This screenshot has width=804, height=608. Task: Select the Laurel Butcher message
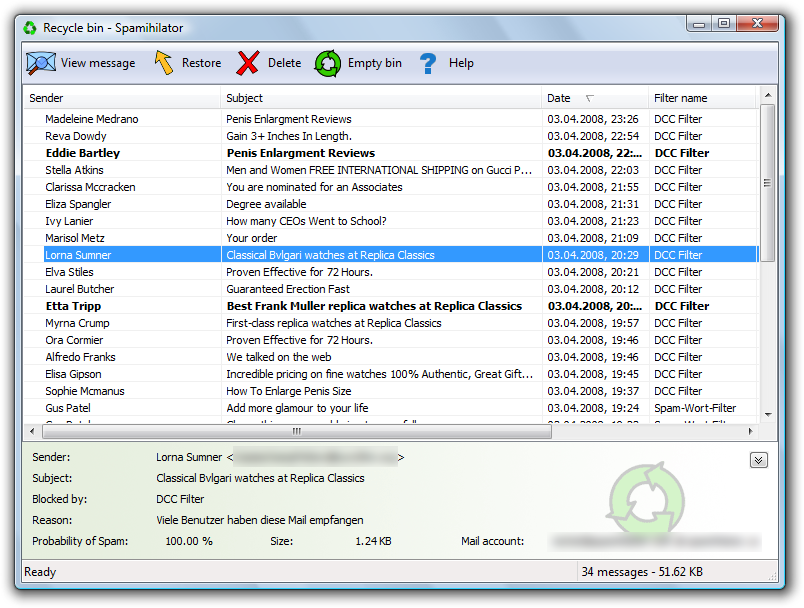click(391, 289)
